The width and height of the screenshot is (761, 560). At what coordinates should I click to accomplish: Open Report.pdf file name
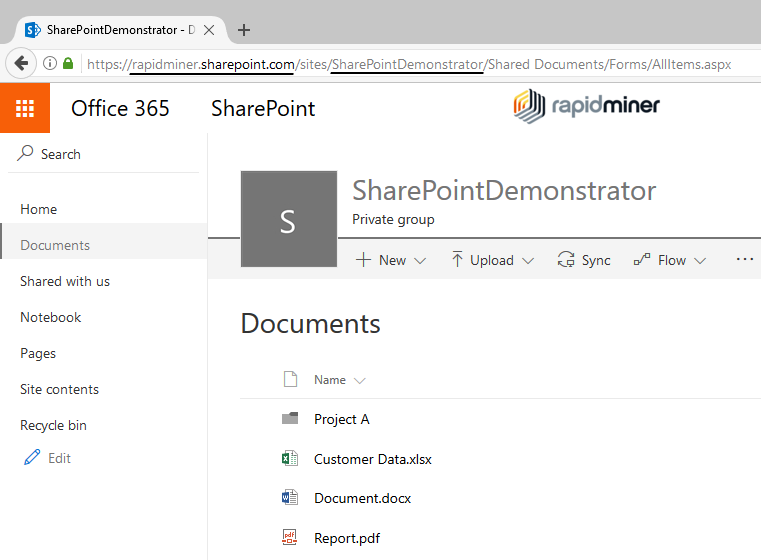click(x=347, y=538)
